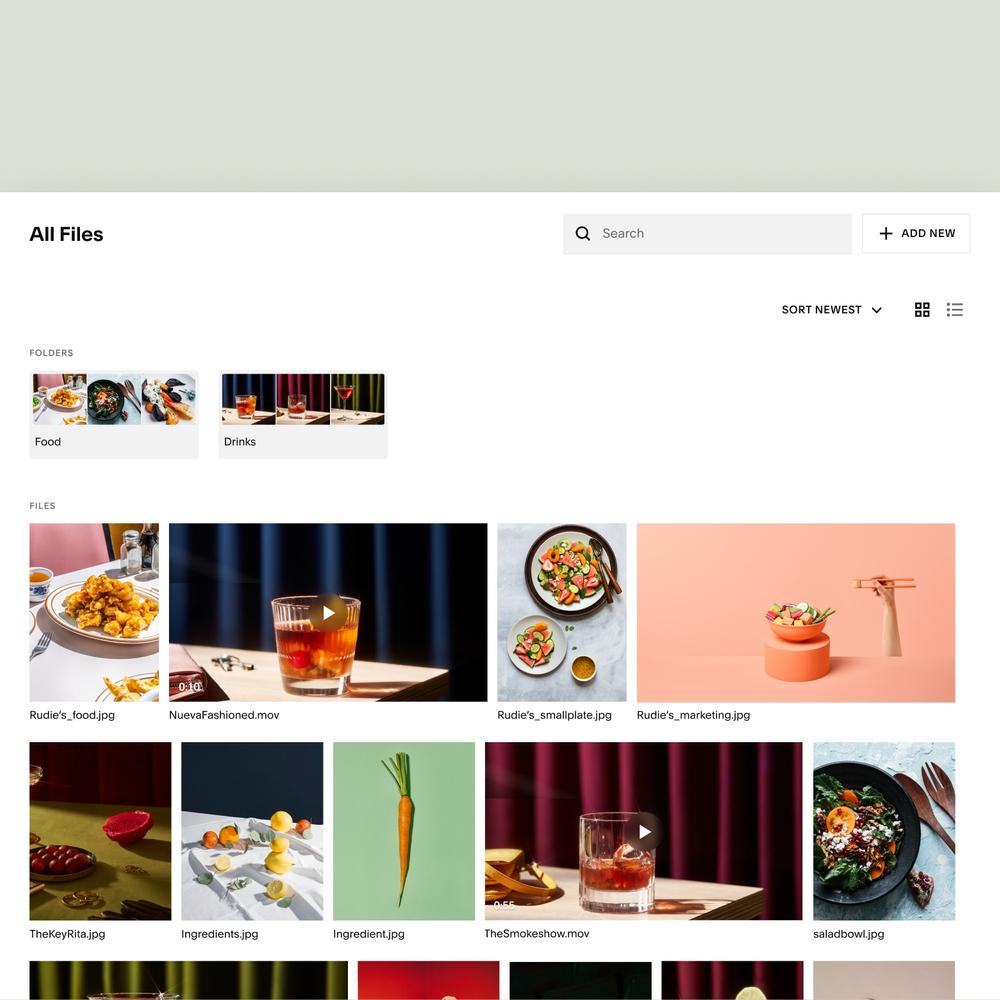Click the Add New button
This screenshot has width=1000, height=1000.
point(916,233)
